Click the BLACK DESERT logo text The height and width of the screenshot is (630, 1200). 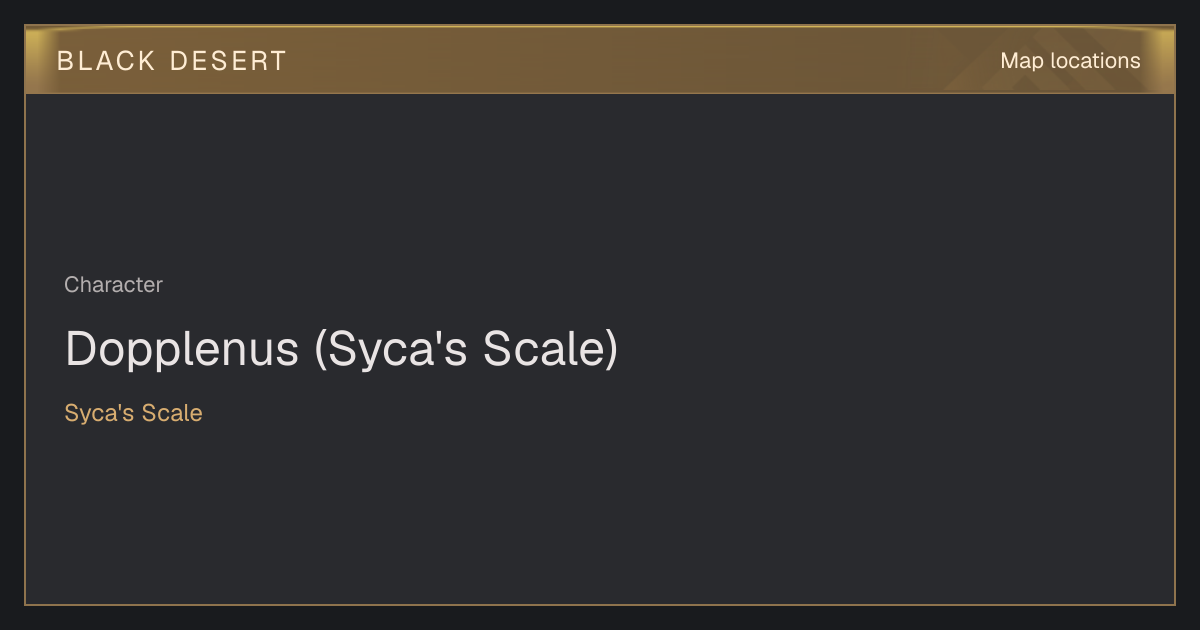[172, 61]
